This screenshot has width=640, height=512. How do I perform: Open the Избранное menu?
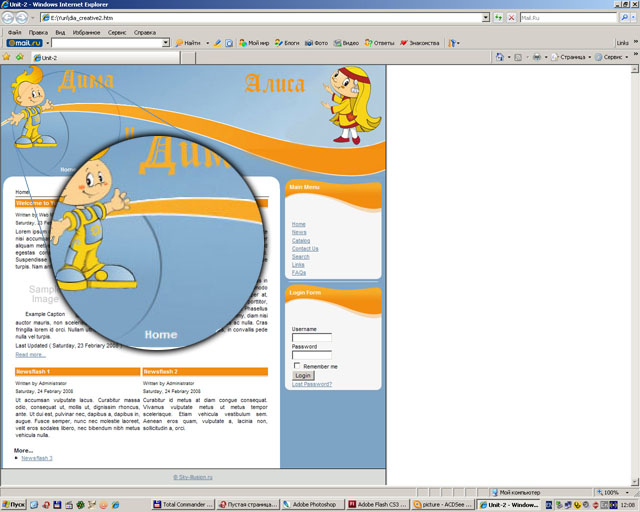[x=87, y=32]
